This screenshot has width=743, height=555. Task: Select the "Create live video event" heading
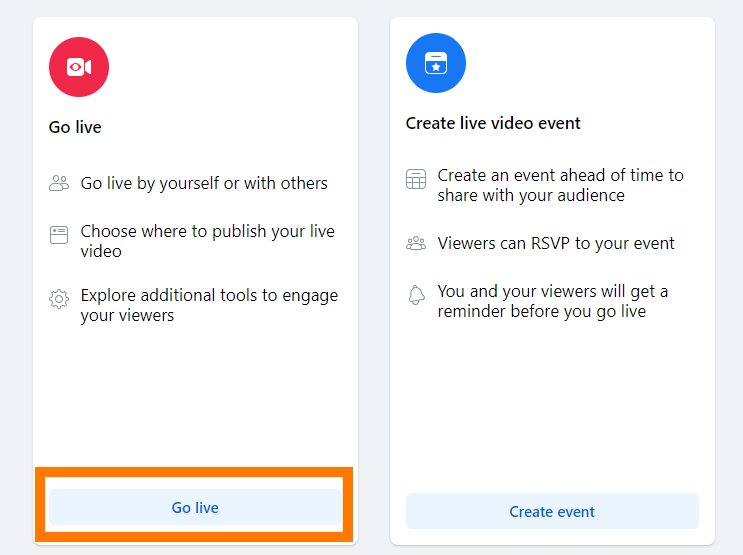click(x=493, y=123)
